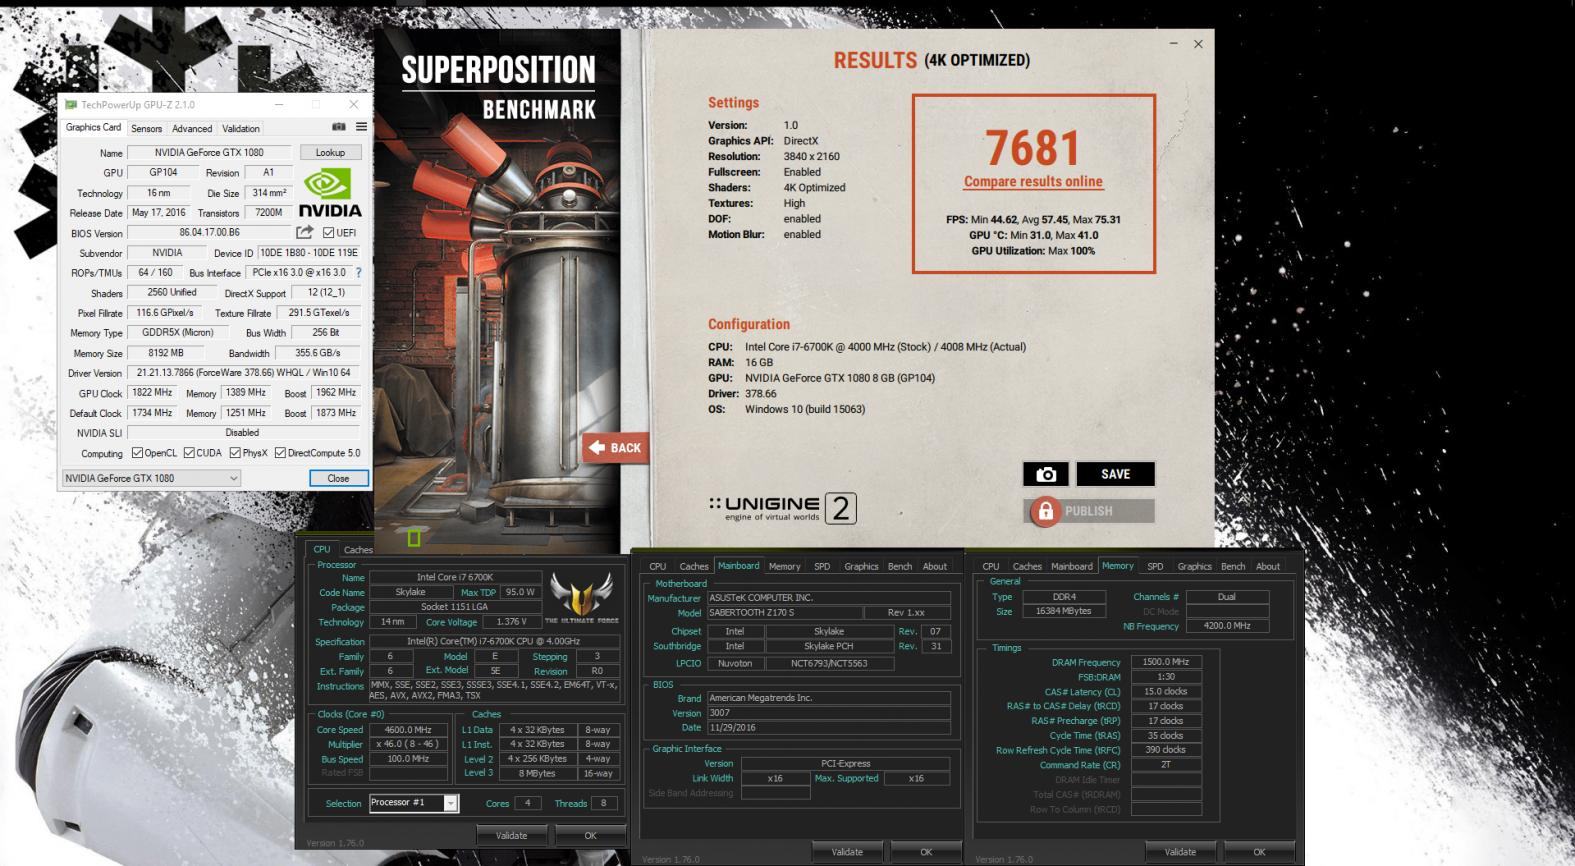The height and width of the screenshot is (866, 1575).
Task: Click Validate in the first CPU-Z window
Action: (x=511, y=835)
